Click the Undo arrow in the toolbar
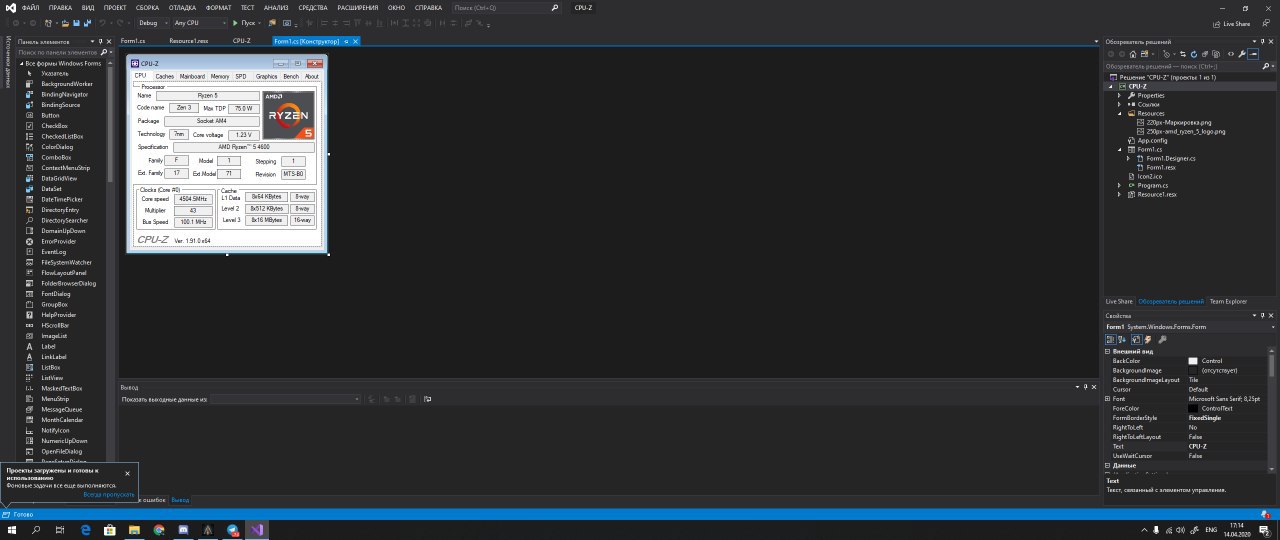 (x=102, y=23)
